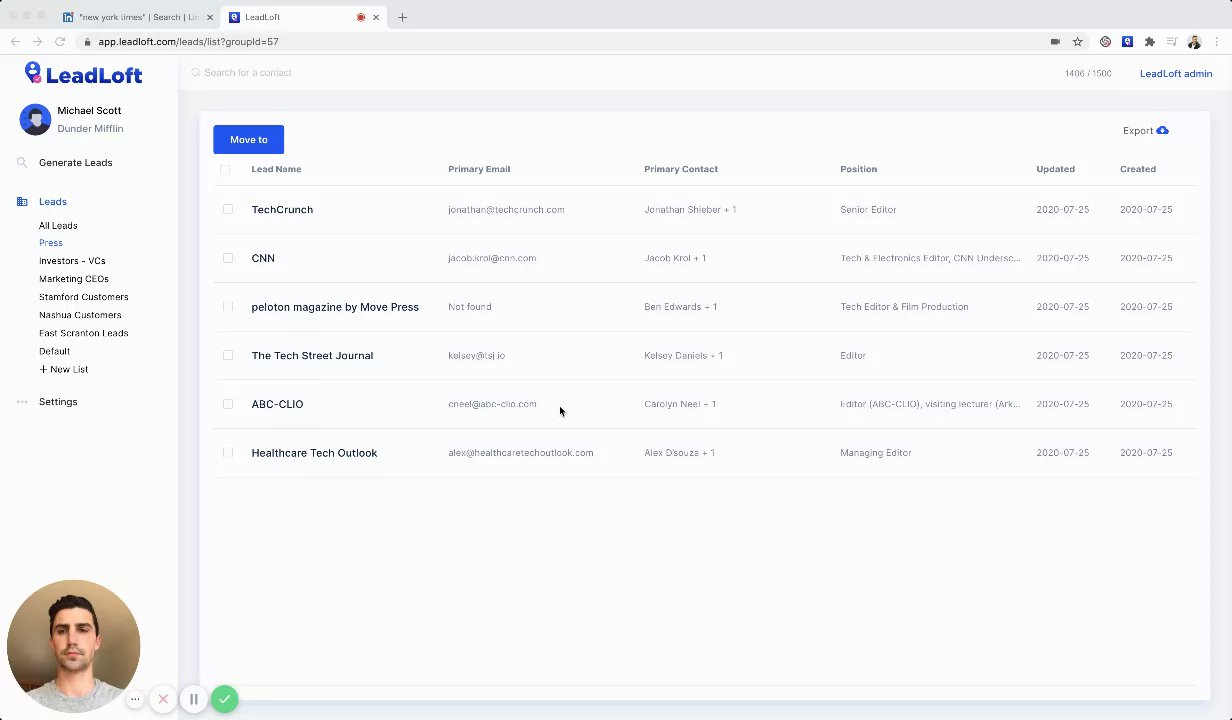Click the presenter webcam bubble
This screenshot has height=720, width=1232.
(x=73, y=646)
